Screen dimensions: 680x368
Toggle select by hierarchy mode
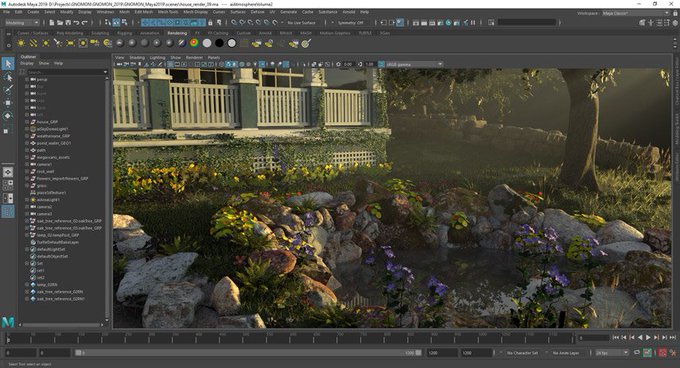108,22
